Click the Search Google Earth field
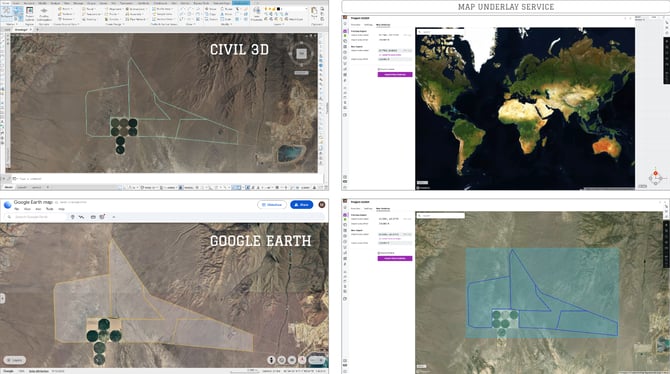This screenshot has width=670, height=374. coord(36,217)
